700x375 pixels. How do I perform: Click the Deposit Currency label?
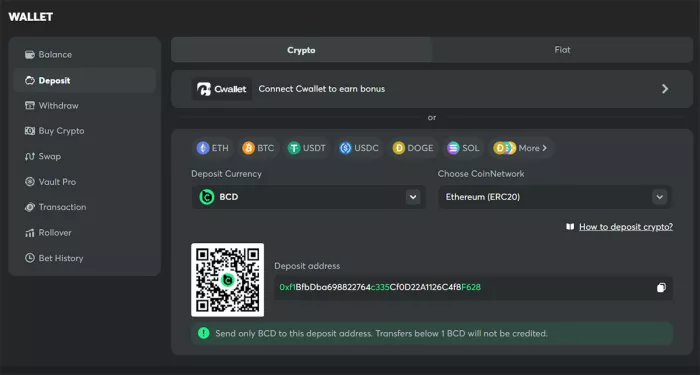coord(226,174)
